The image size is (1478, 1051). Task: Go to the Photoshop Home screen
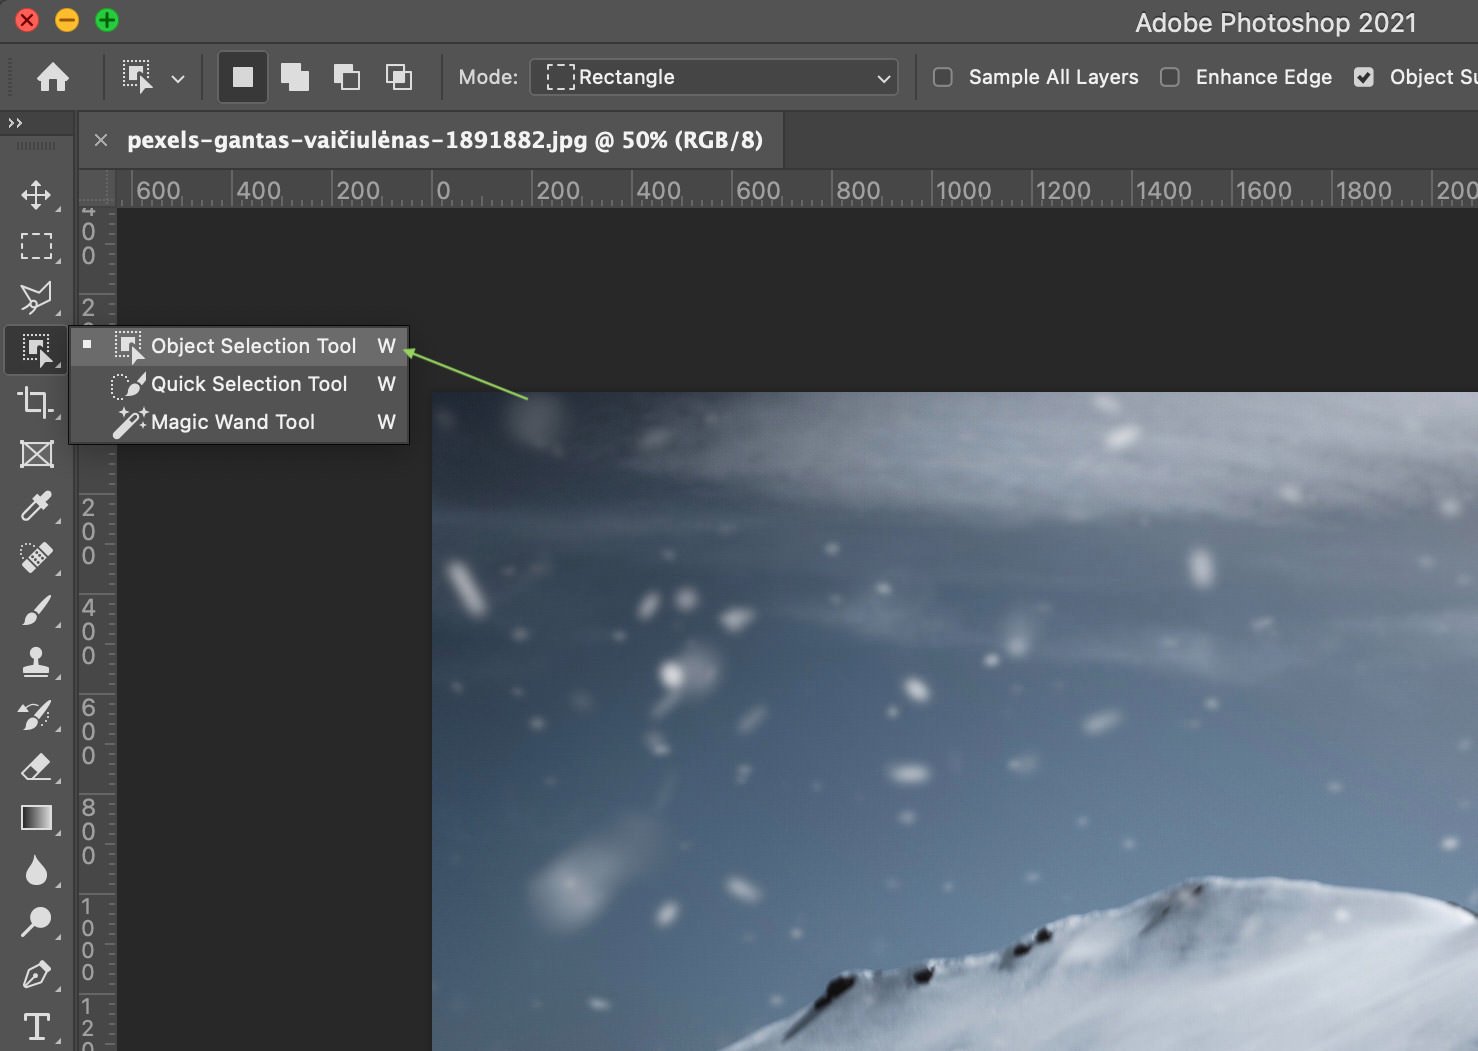pyautogui.click(x=53, y=77)
